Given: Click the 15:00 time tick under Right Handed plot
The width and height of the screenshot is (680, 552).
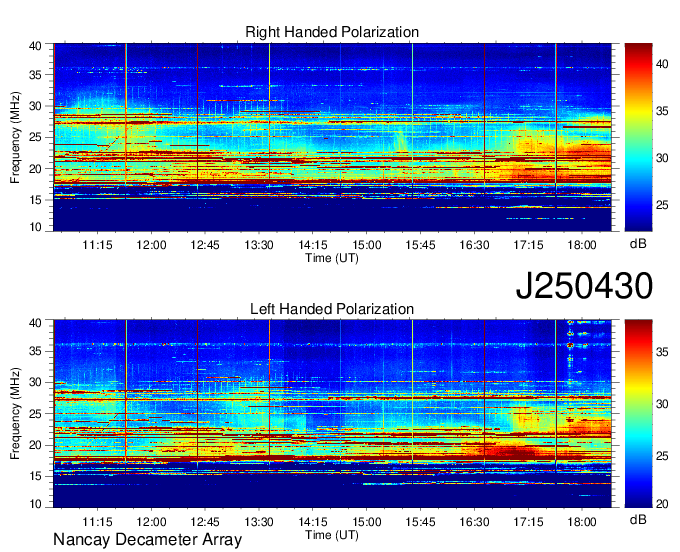Looking at the screenshot, I should [x=366, y=245].
